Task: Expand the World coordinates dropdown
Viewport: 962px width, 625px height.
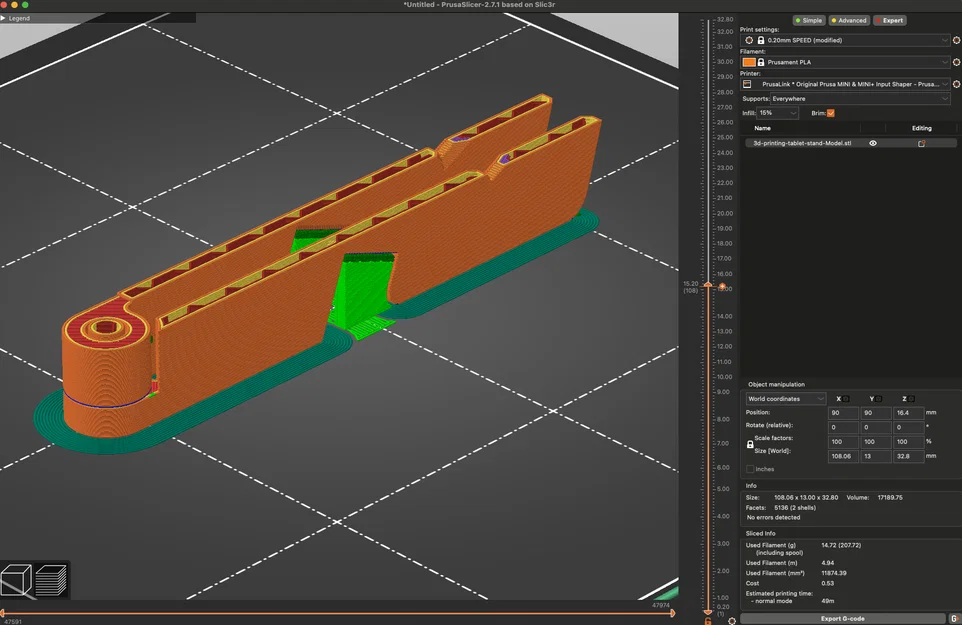Action: (785, 399)
